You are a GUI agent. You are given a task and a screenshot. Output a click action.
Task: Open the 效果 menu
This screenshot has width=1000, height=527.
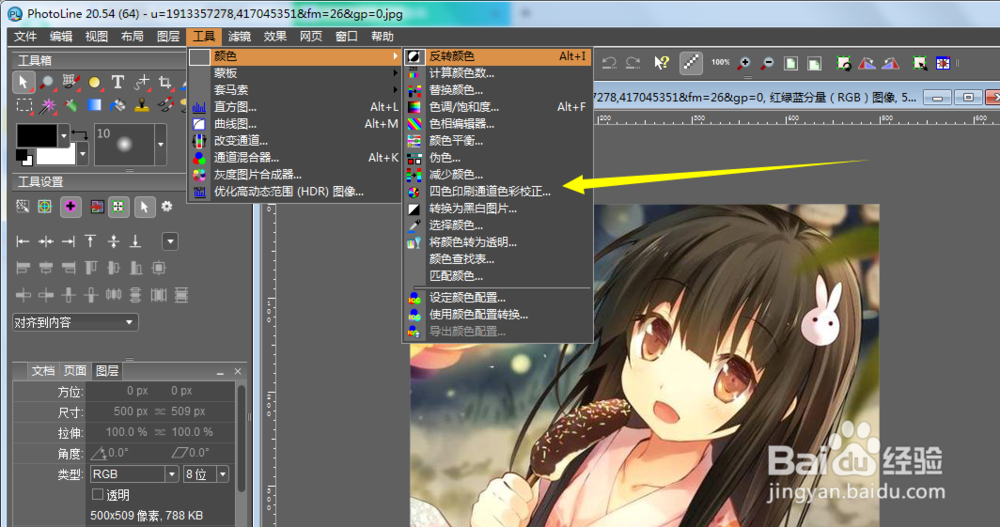275,36
